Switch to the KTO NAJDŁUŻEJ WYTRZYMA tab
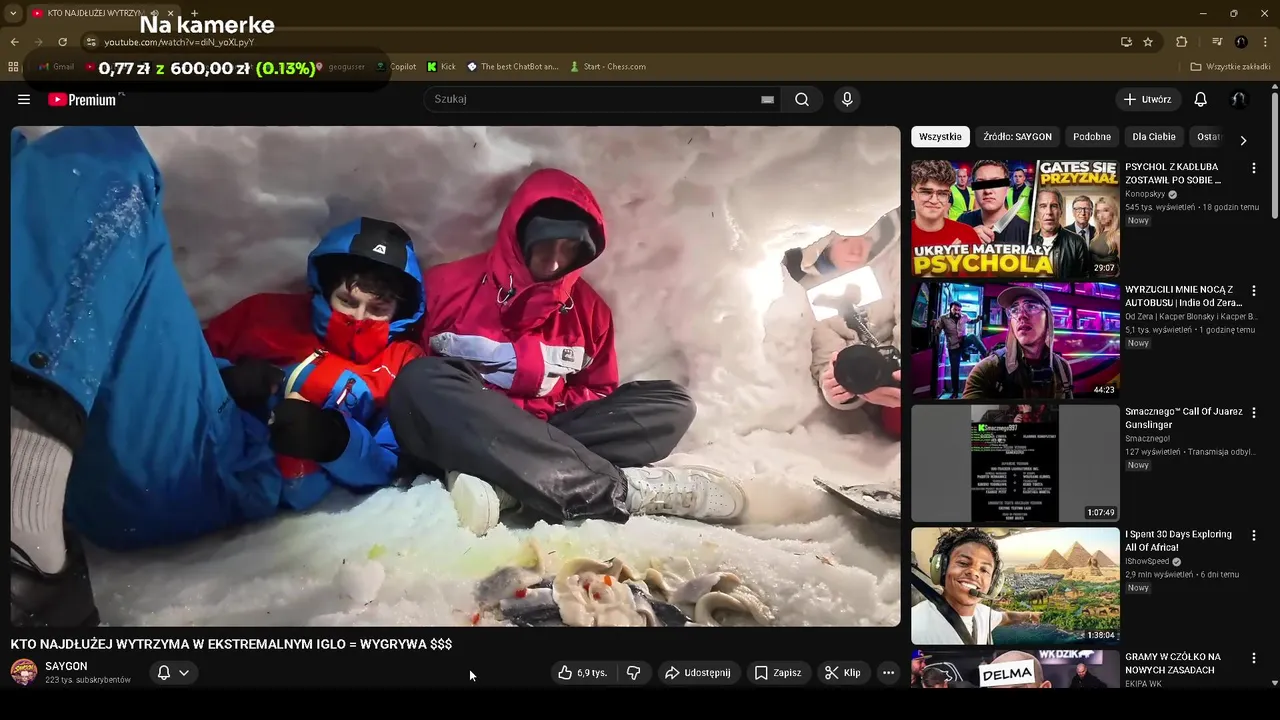The image size is (1280, 720). [95, 13]
